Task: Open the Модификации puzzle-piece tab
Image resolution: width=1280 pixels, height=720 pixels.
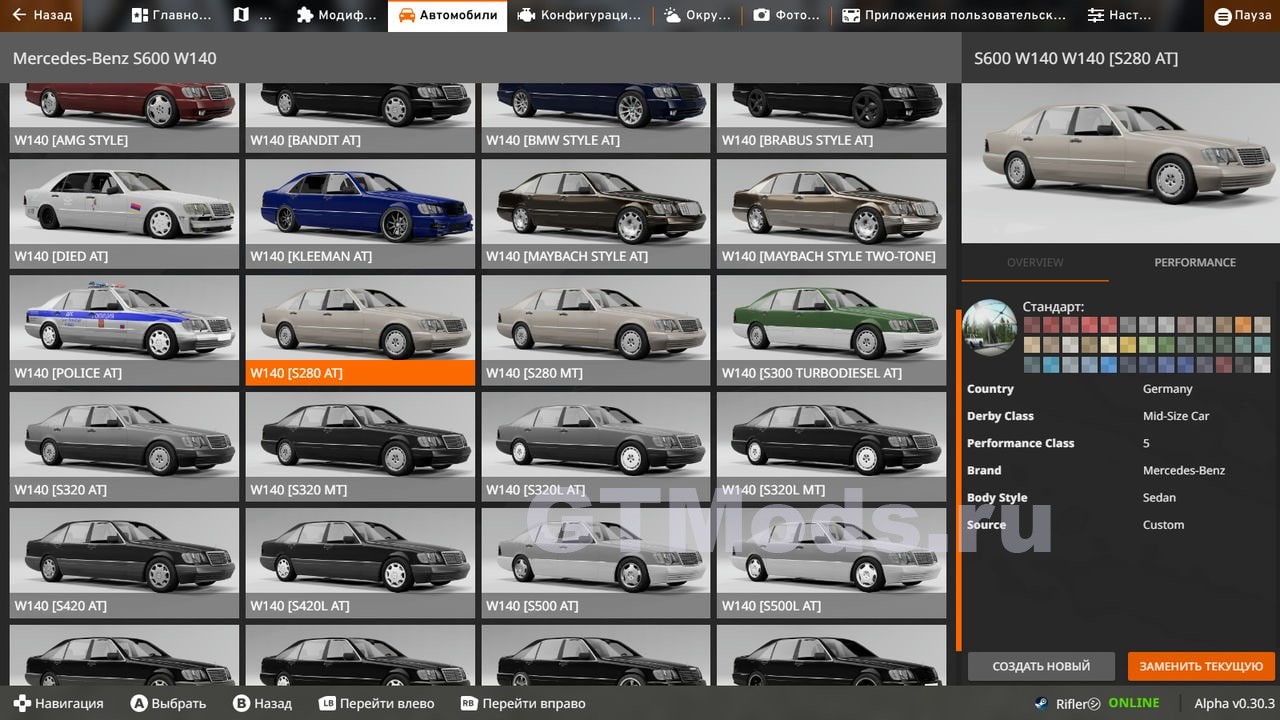Action: (x=337, y=16)
